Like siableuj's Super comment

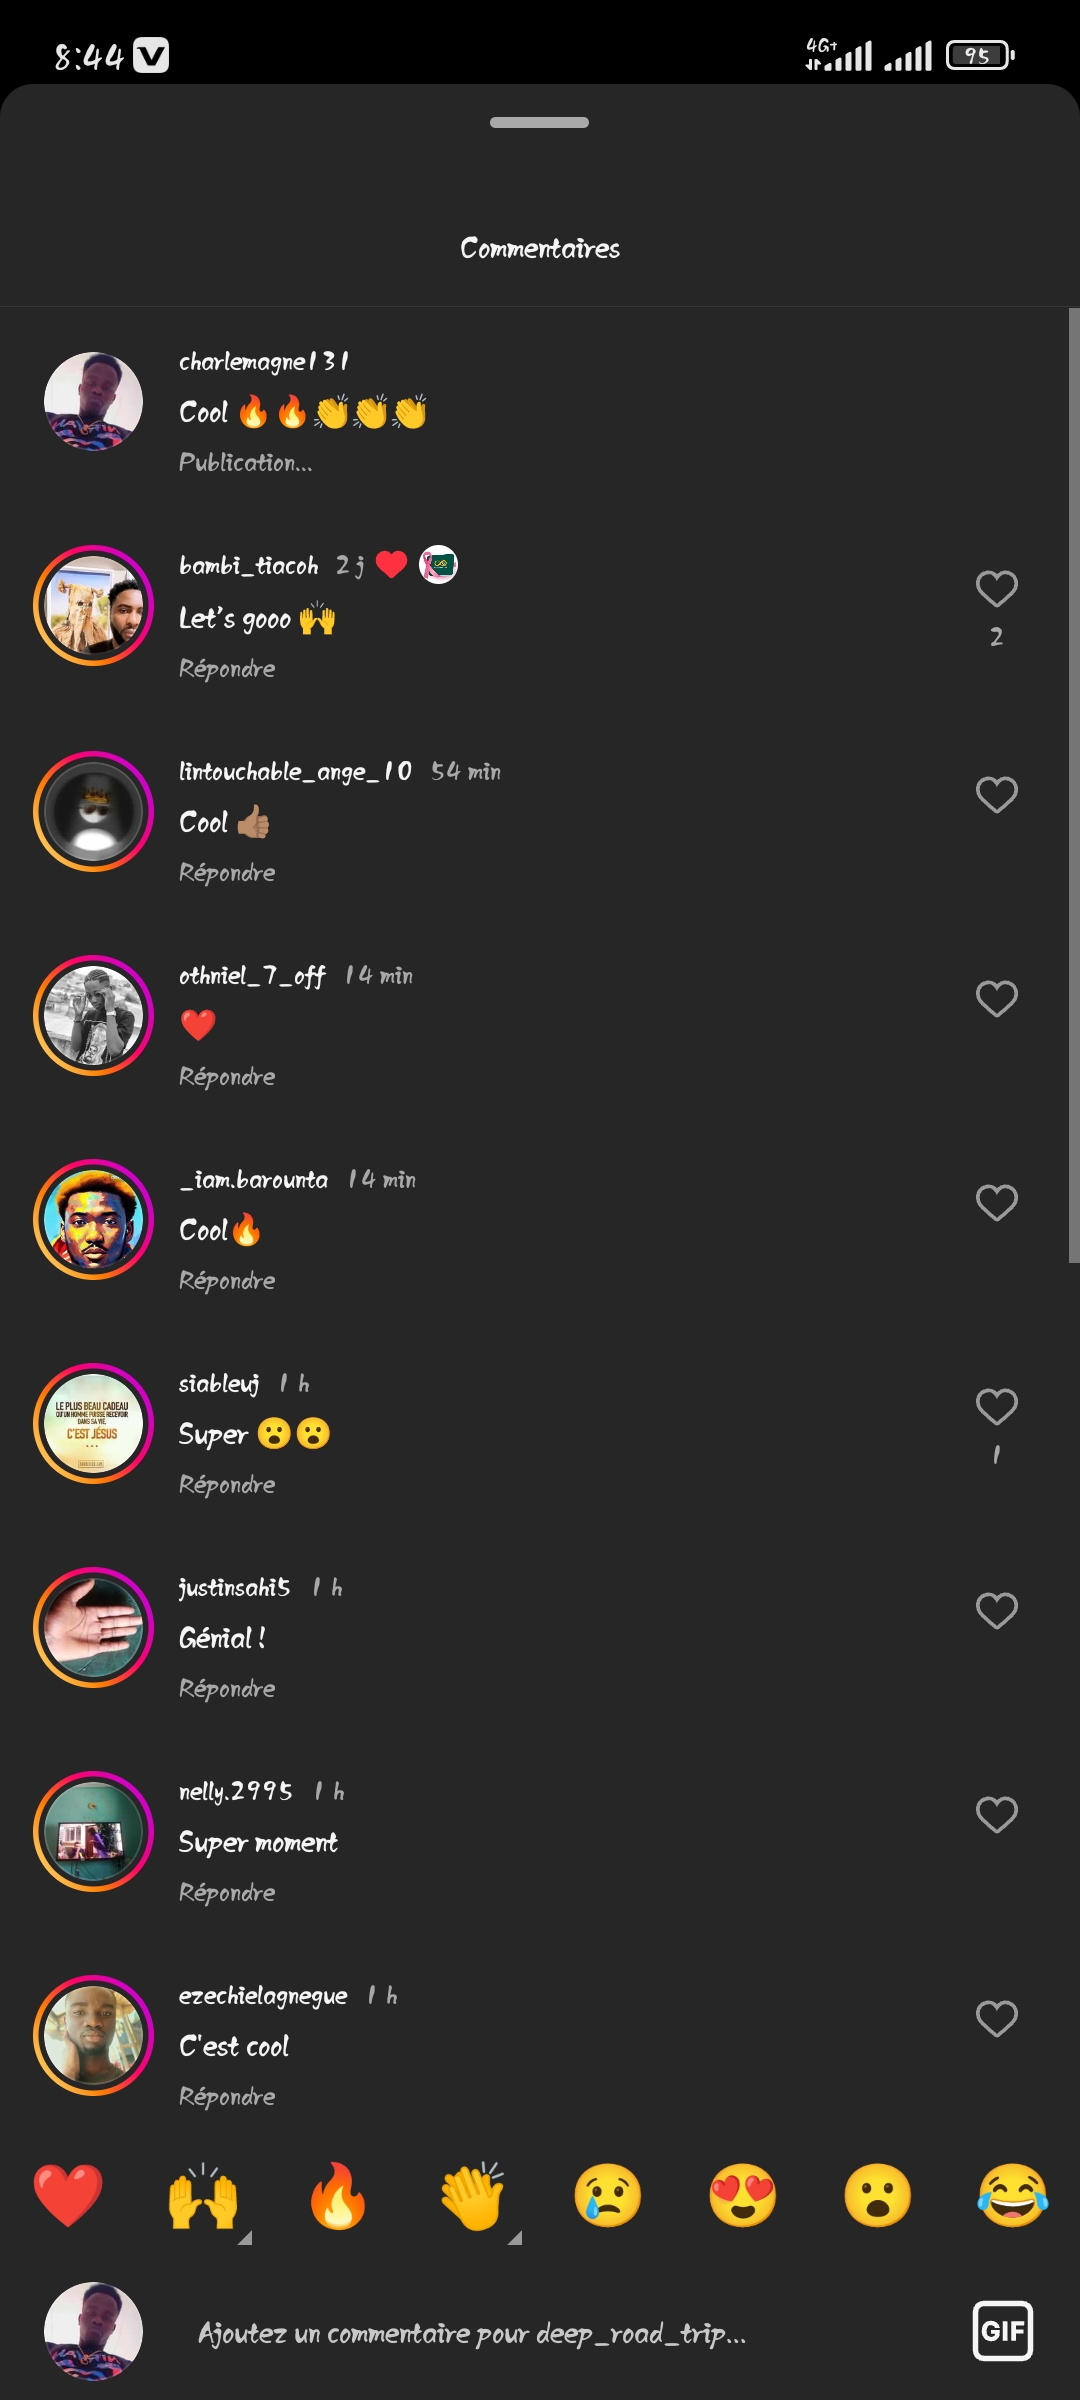[996, 1407]
